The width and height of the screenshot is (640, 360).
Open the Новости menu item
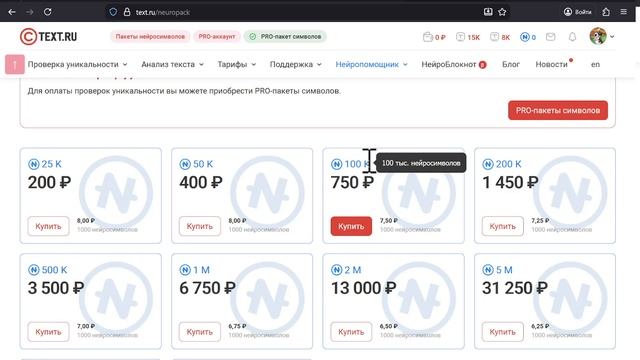coord(551,64)
